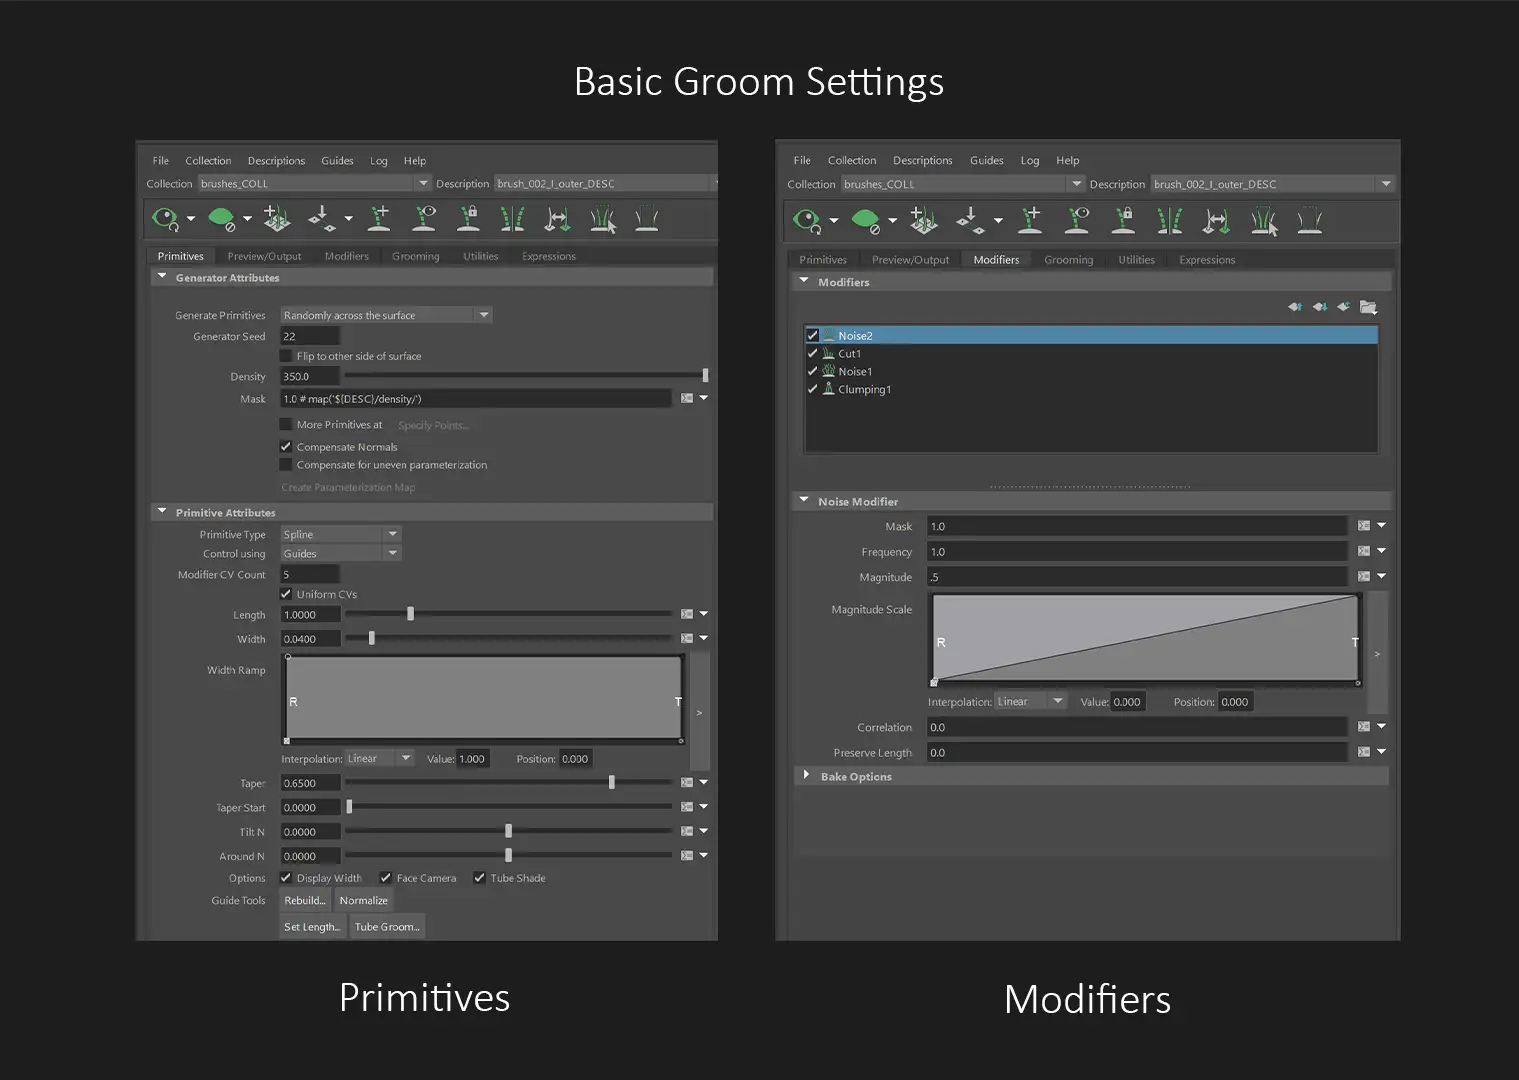The width and height of the screenshot is (1519, 1080).
Task: Click the Taper slider handle
Action: (612, 783)
